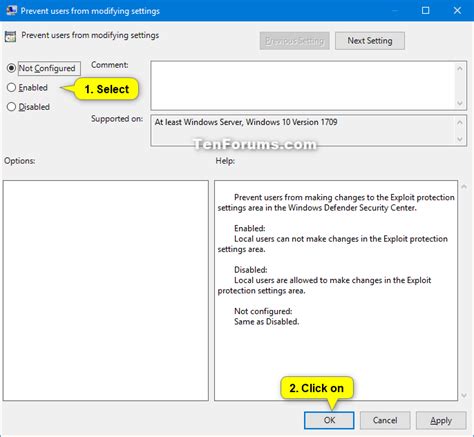Screen dimensions: 474x437
Task: Click the 'Not configured:' line in Help
Action: point(263,311)
